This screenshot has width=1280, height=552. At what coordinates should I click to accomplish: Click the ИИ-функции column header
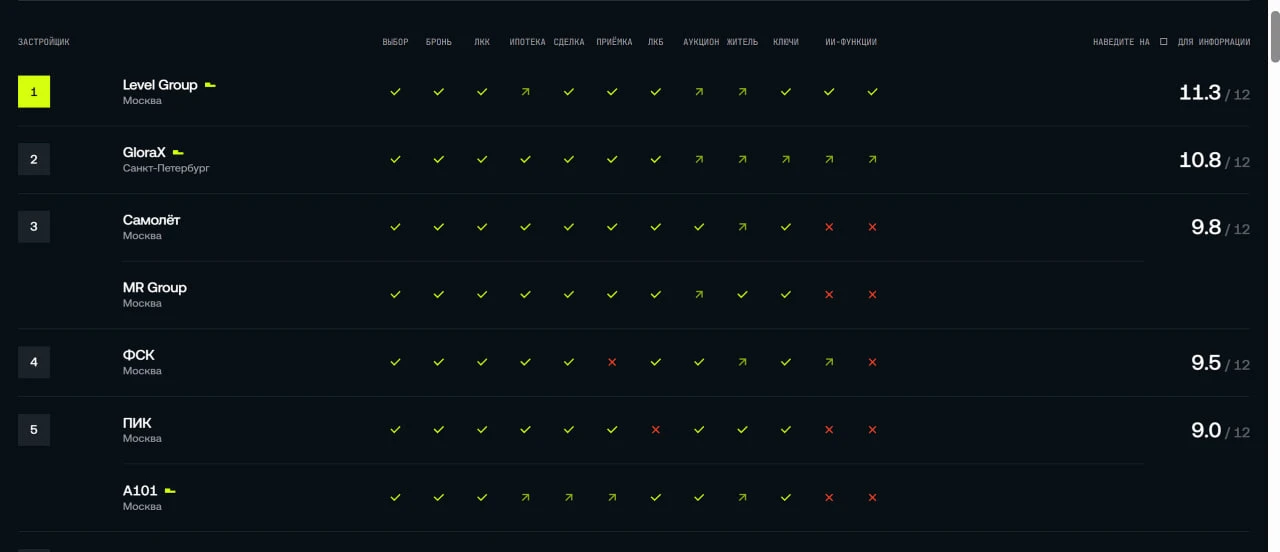point(851,42)
